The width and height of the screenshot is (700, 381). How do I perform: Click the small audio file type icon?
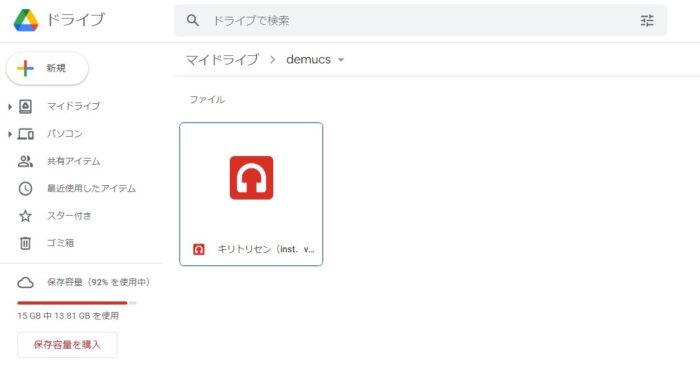pos(199,249)
